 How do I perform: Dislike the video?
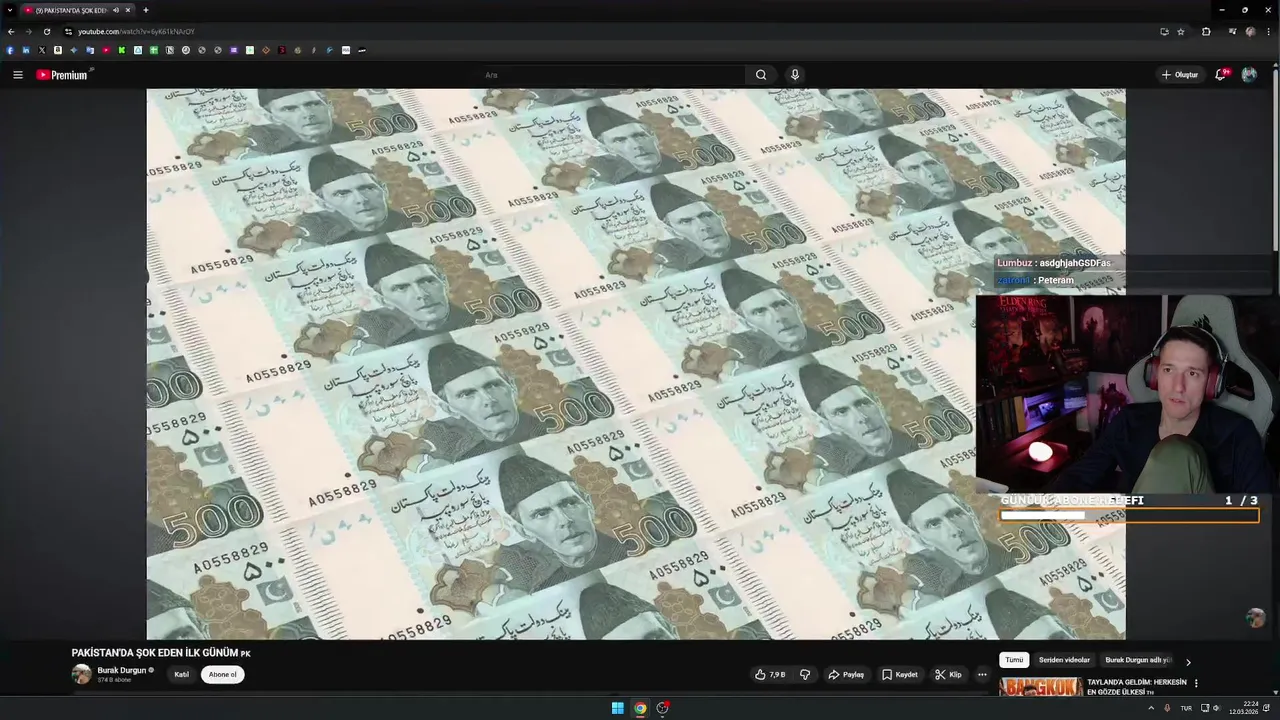[x=805, y=675]
